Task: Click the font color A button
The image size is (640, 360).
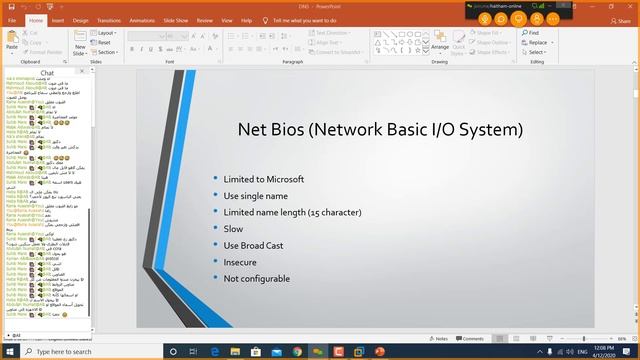Action: click(x=210, y=49)
